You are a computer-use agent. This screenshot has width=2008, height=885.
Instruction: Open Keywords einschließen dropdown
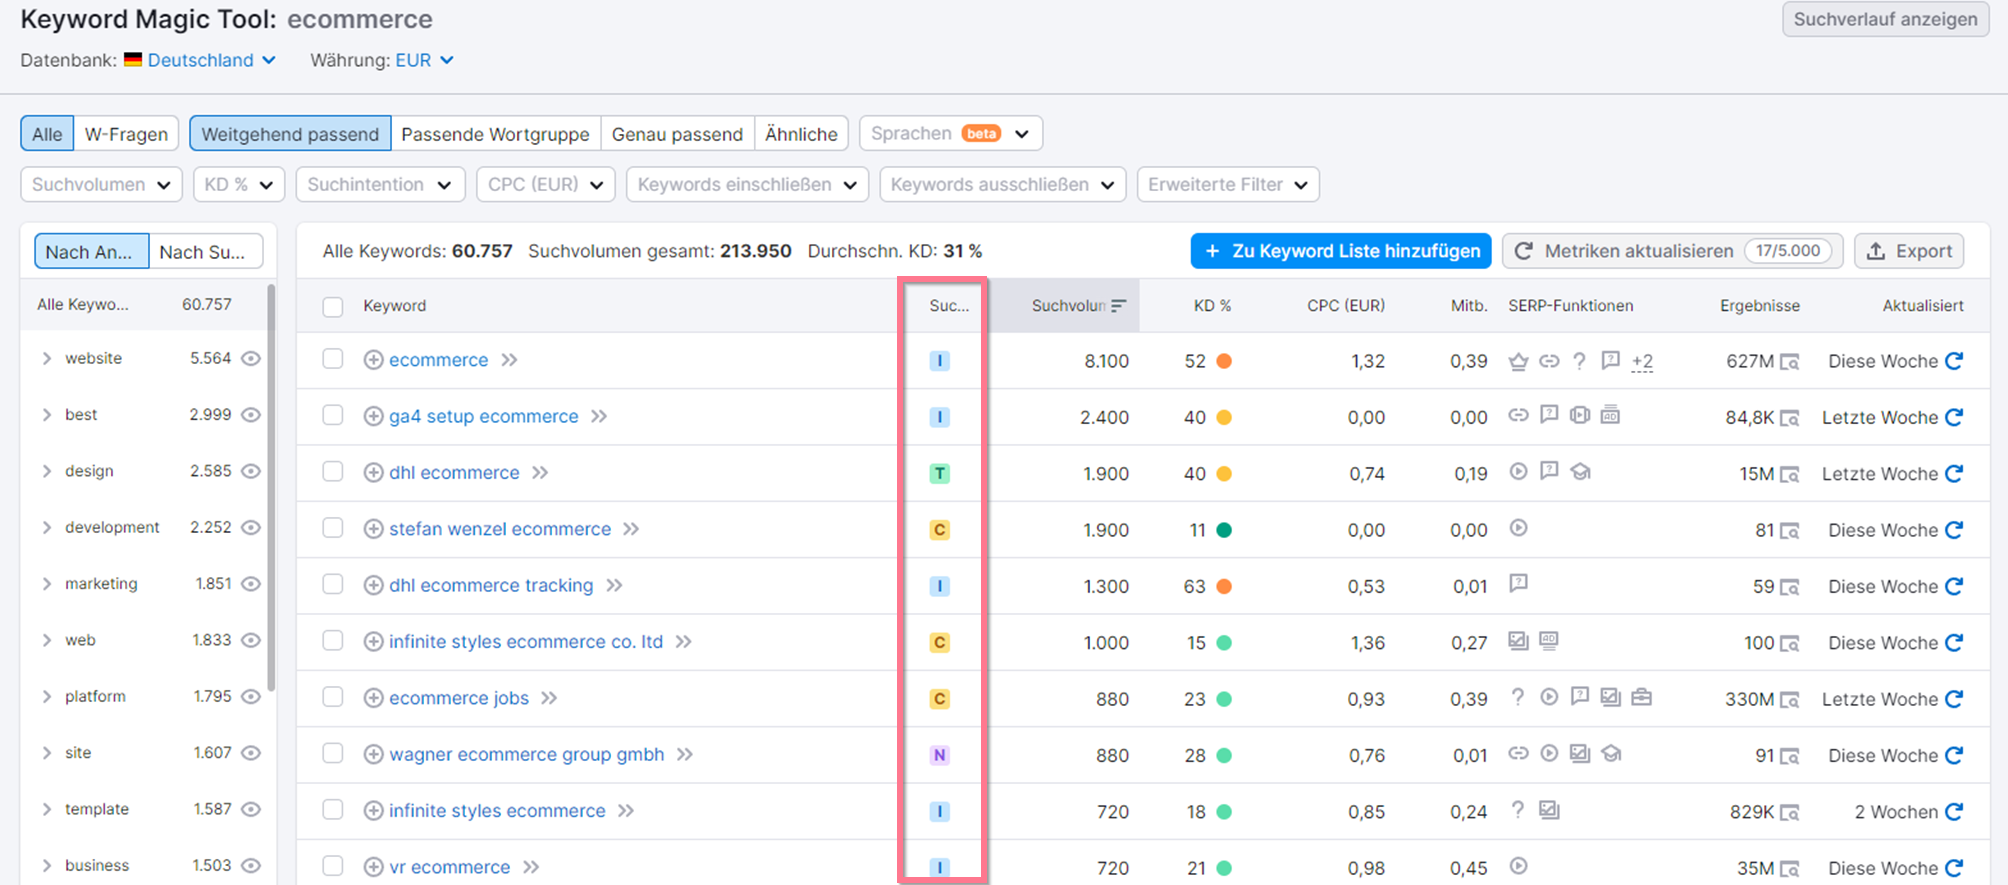pyautogui.click(x=747, y=184)
